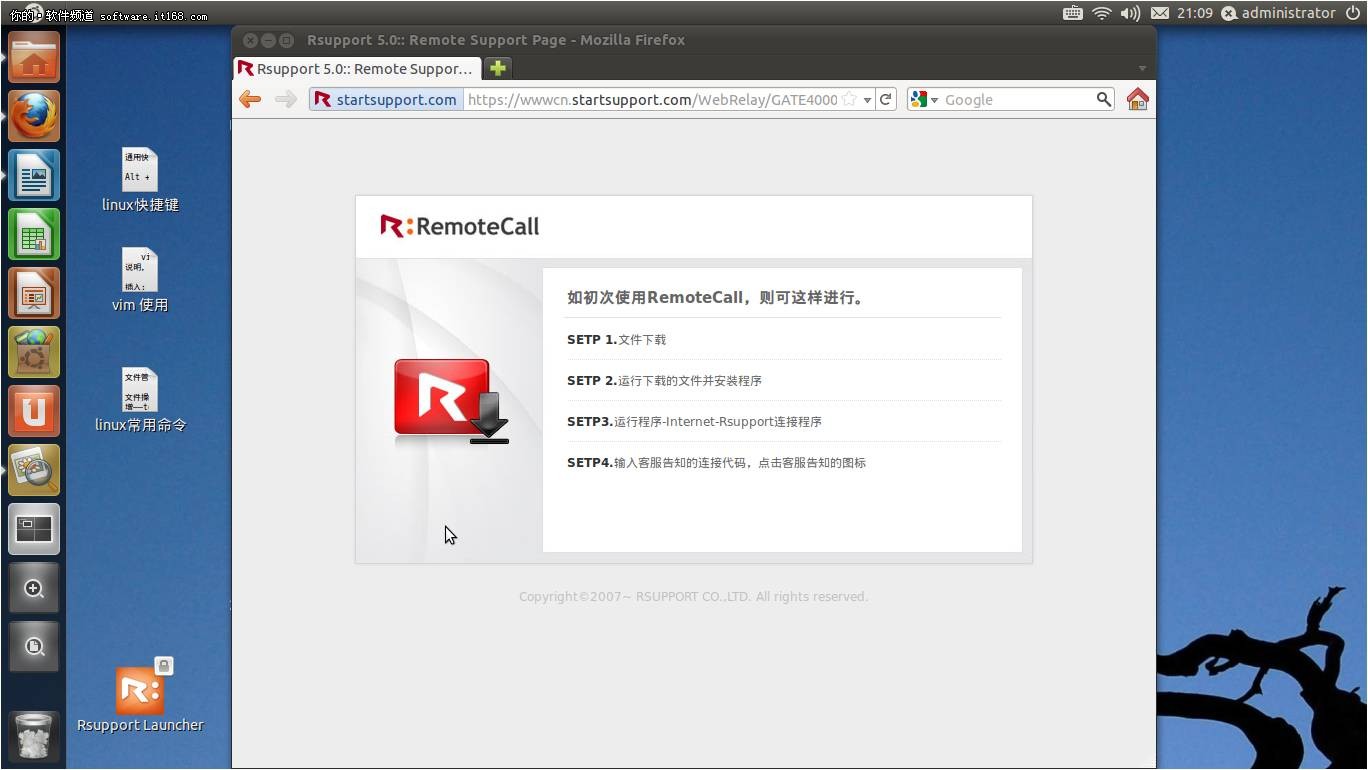
Task: Open the workspace switcher in the dock
Action: coord(34,529)
